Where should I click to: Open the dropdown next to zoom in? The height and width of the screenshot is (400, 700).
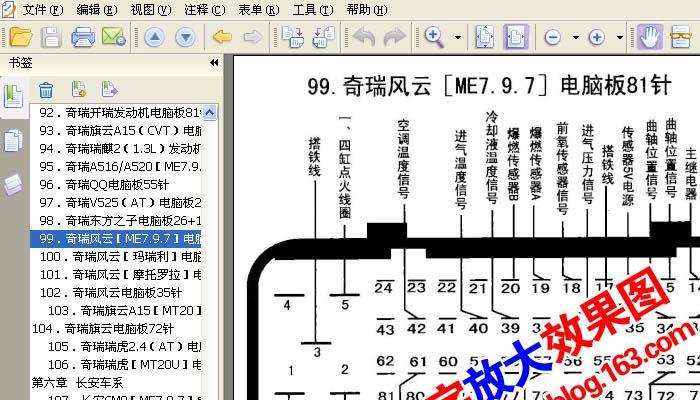(620, 38)
